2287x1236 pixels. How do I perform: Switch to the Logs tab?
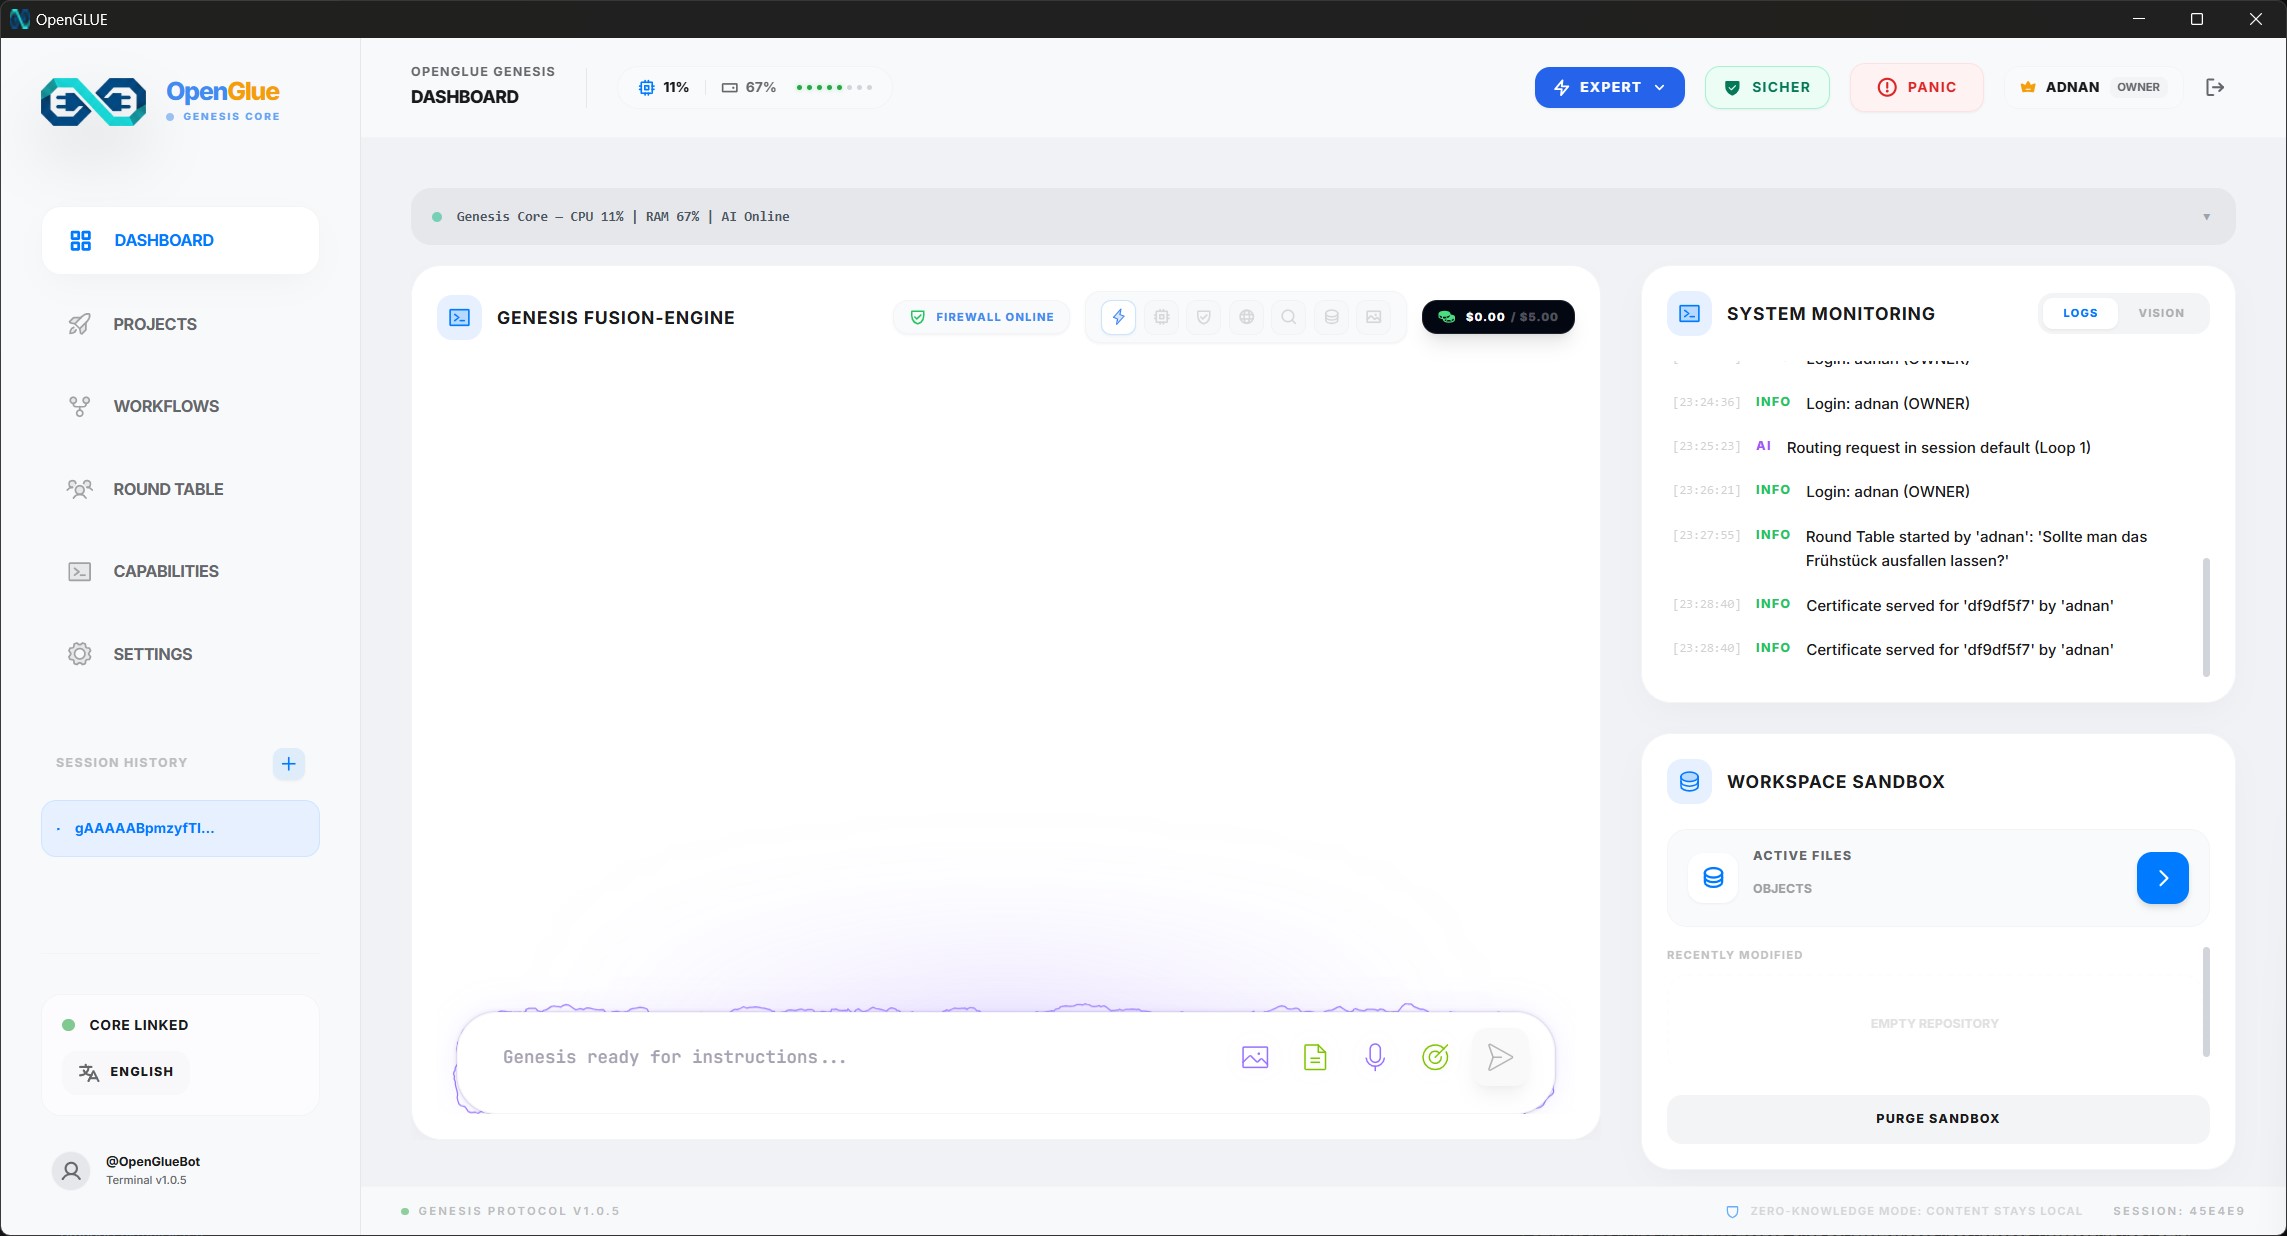(2080, 313)
